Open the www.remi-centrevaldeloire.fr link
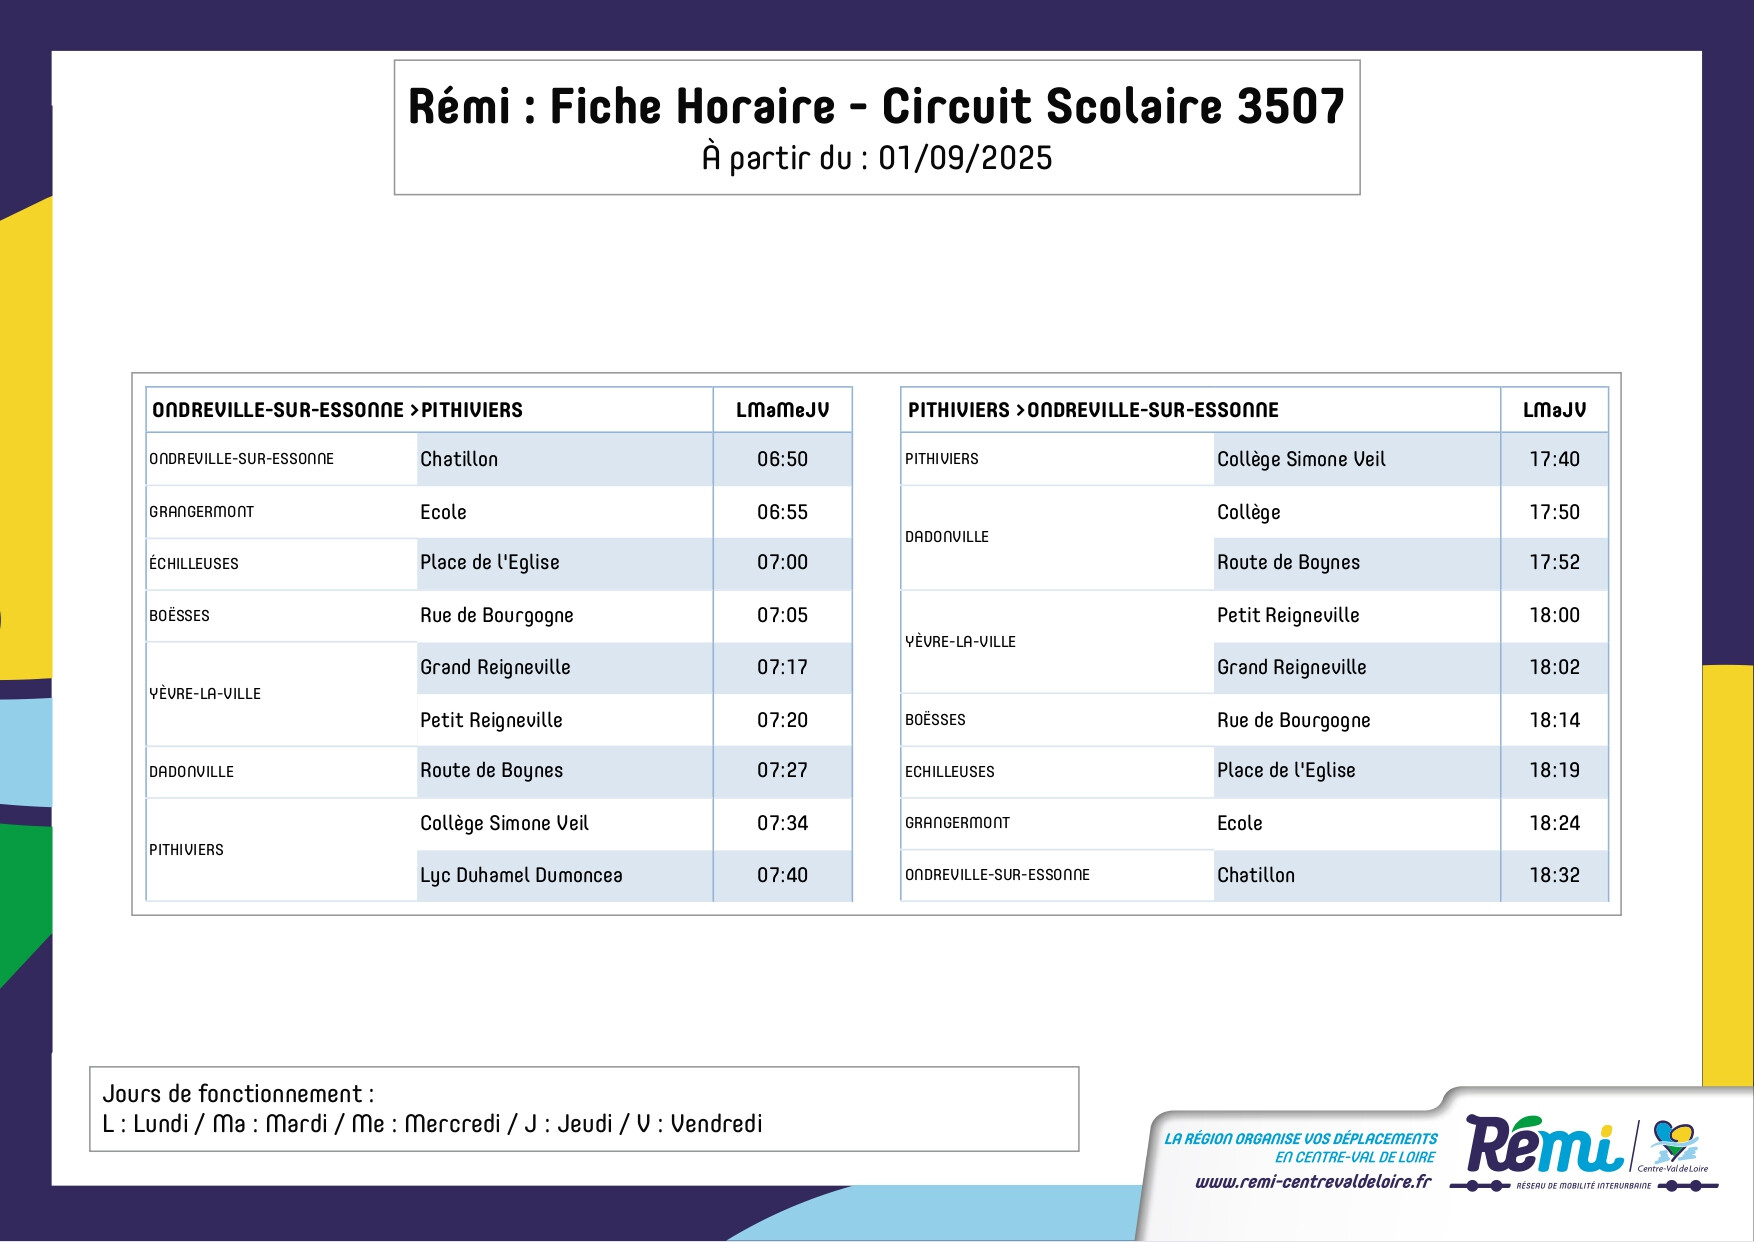 point(1313,1182)
